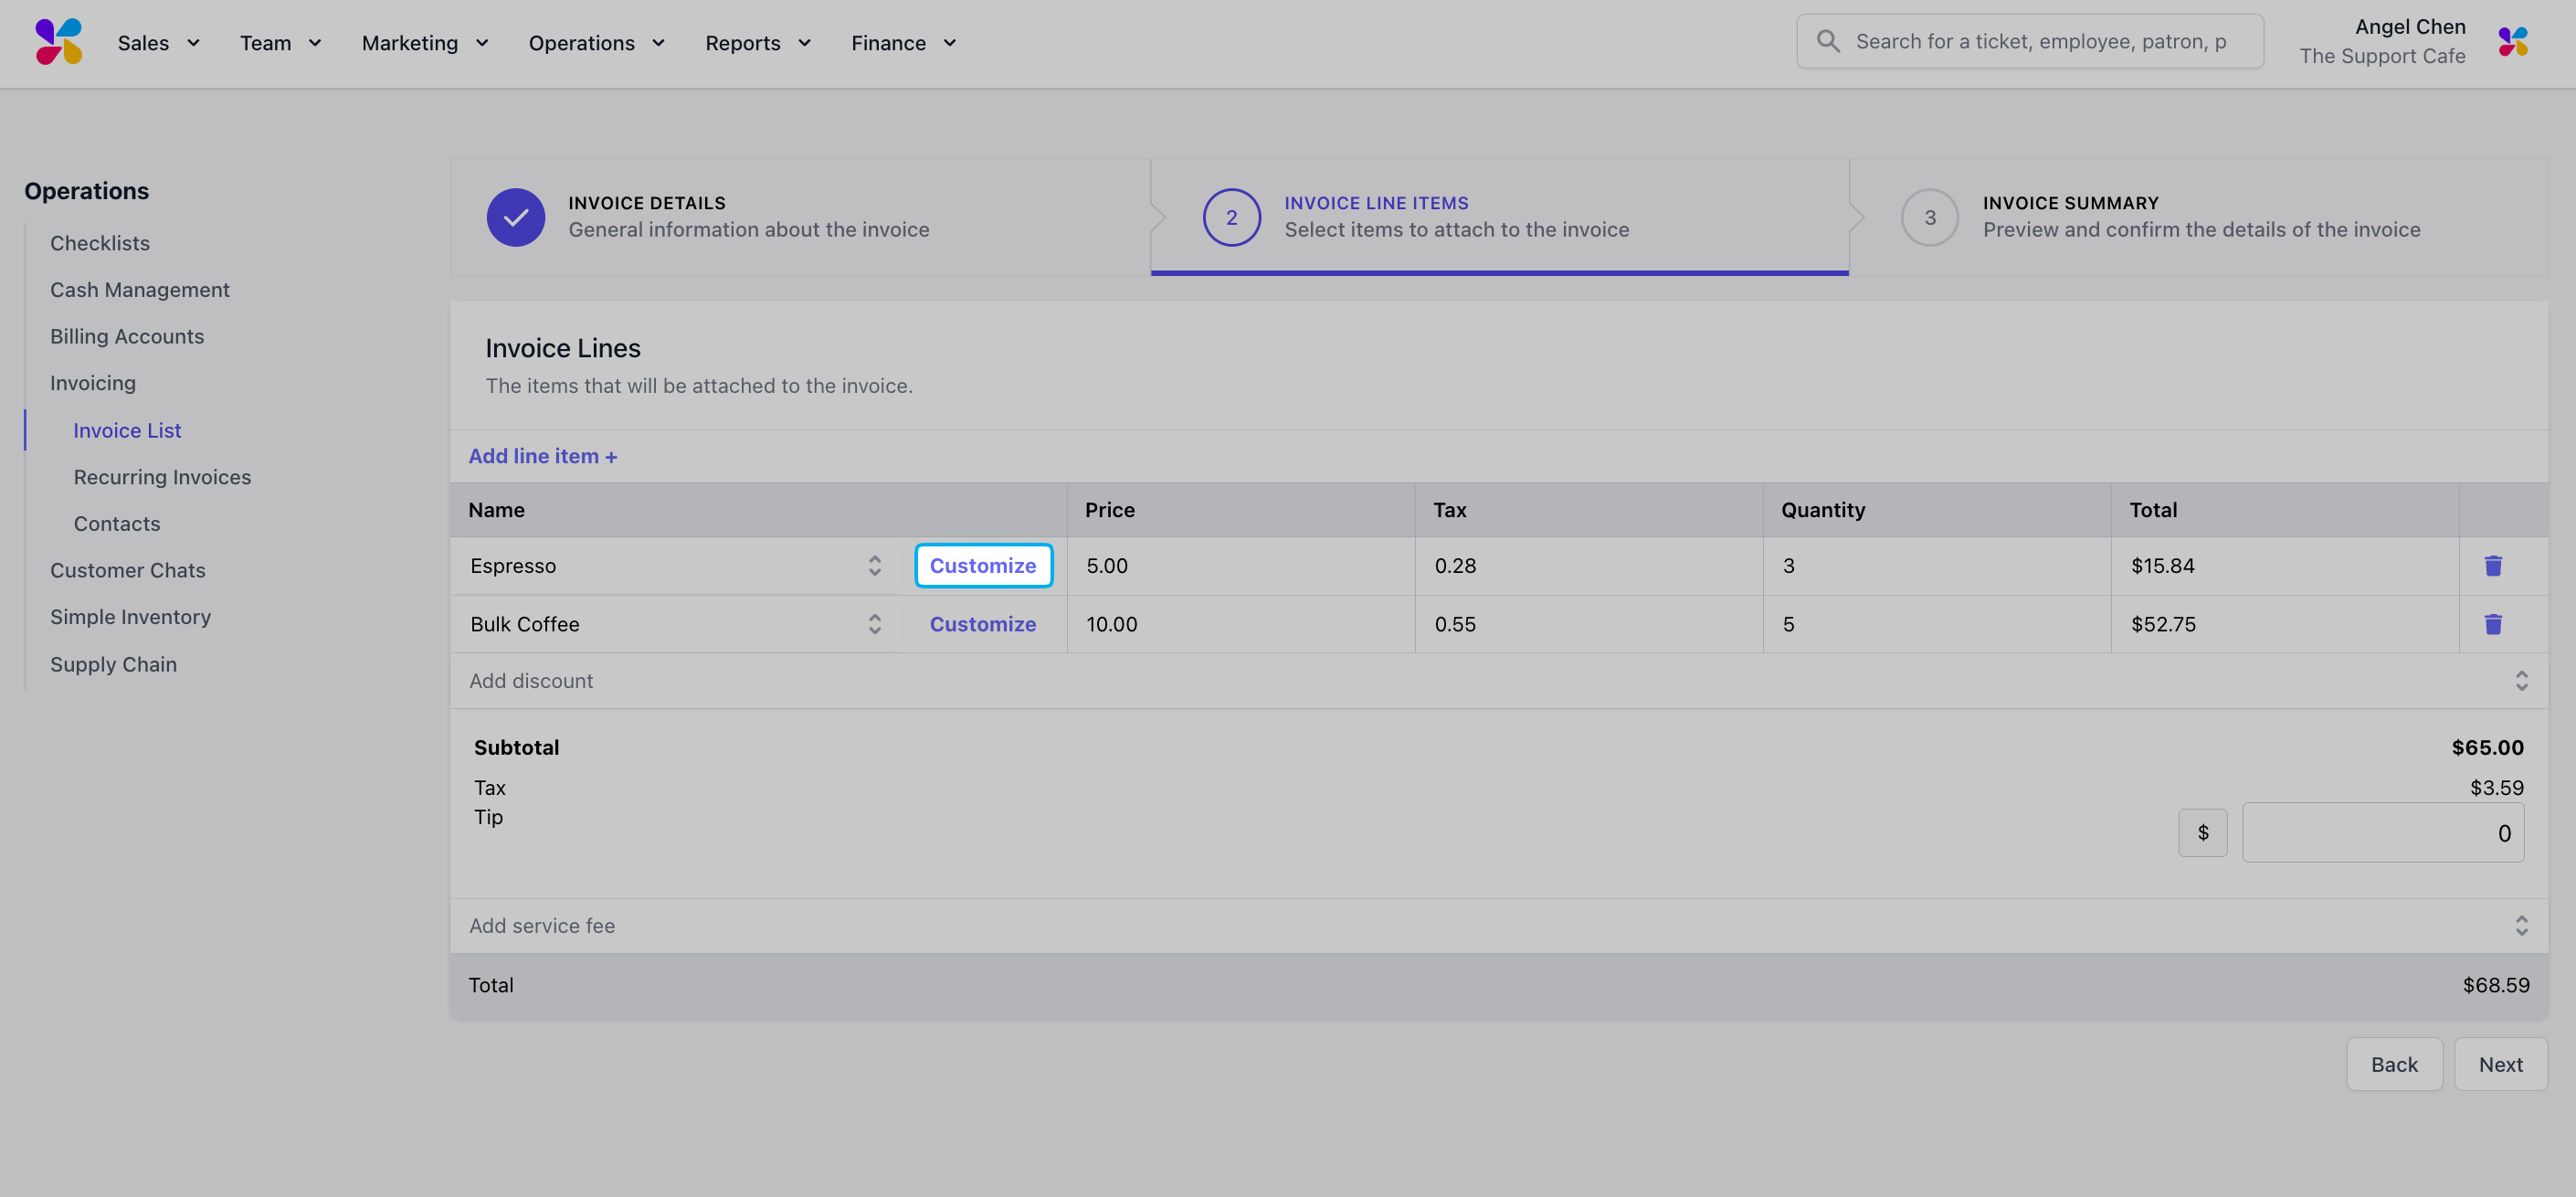Click the step 2 circle icon
The image size is (2576, 1197).
click(1231, 217)
